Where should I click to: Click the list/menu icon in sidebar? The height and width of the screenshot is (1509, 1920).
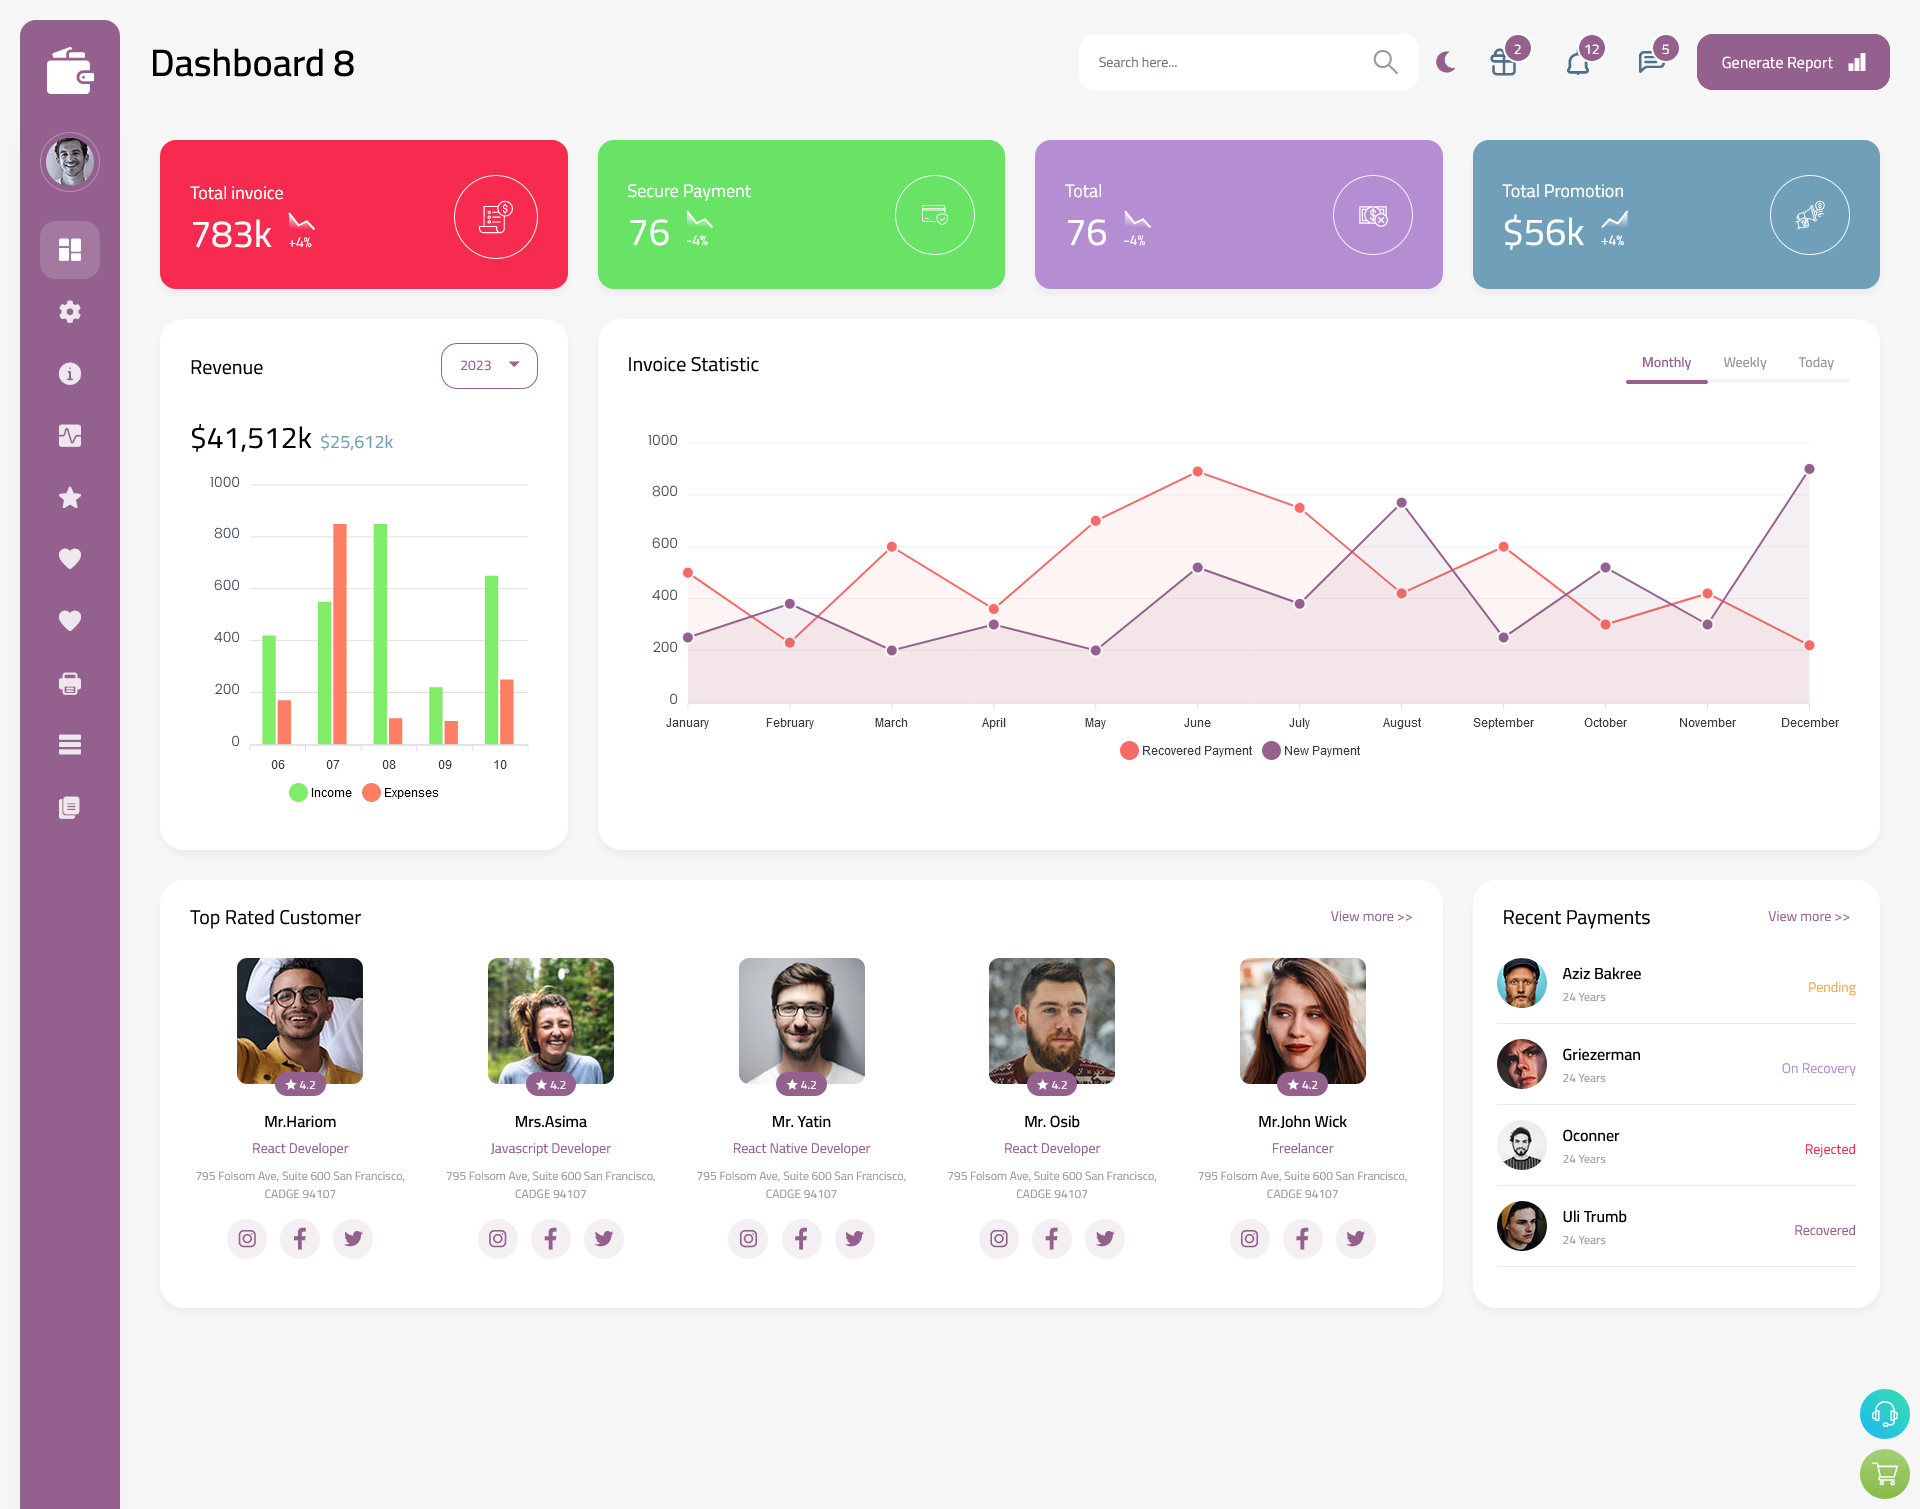pos(70,744)
